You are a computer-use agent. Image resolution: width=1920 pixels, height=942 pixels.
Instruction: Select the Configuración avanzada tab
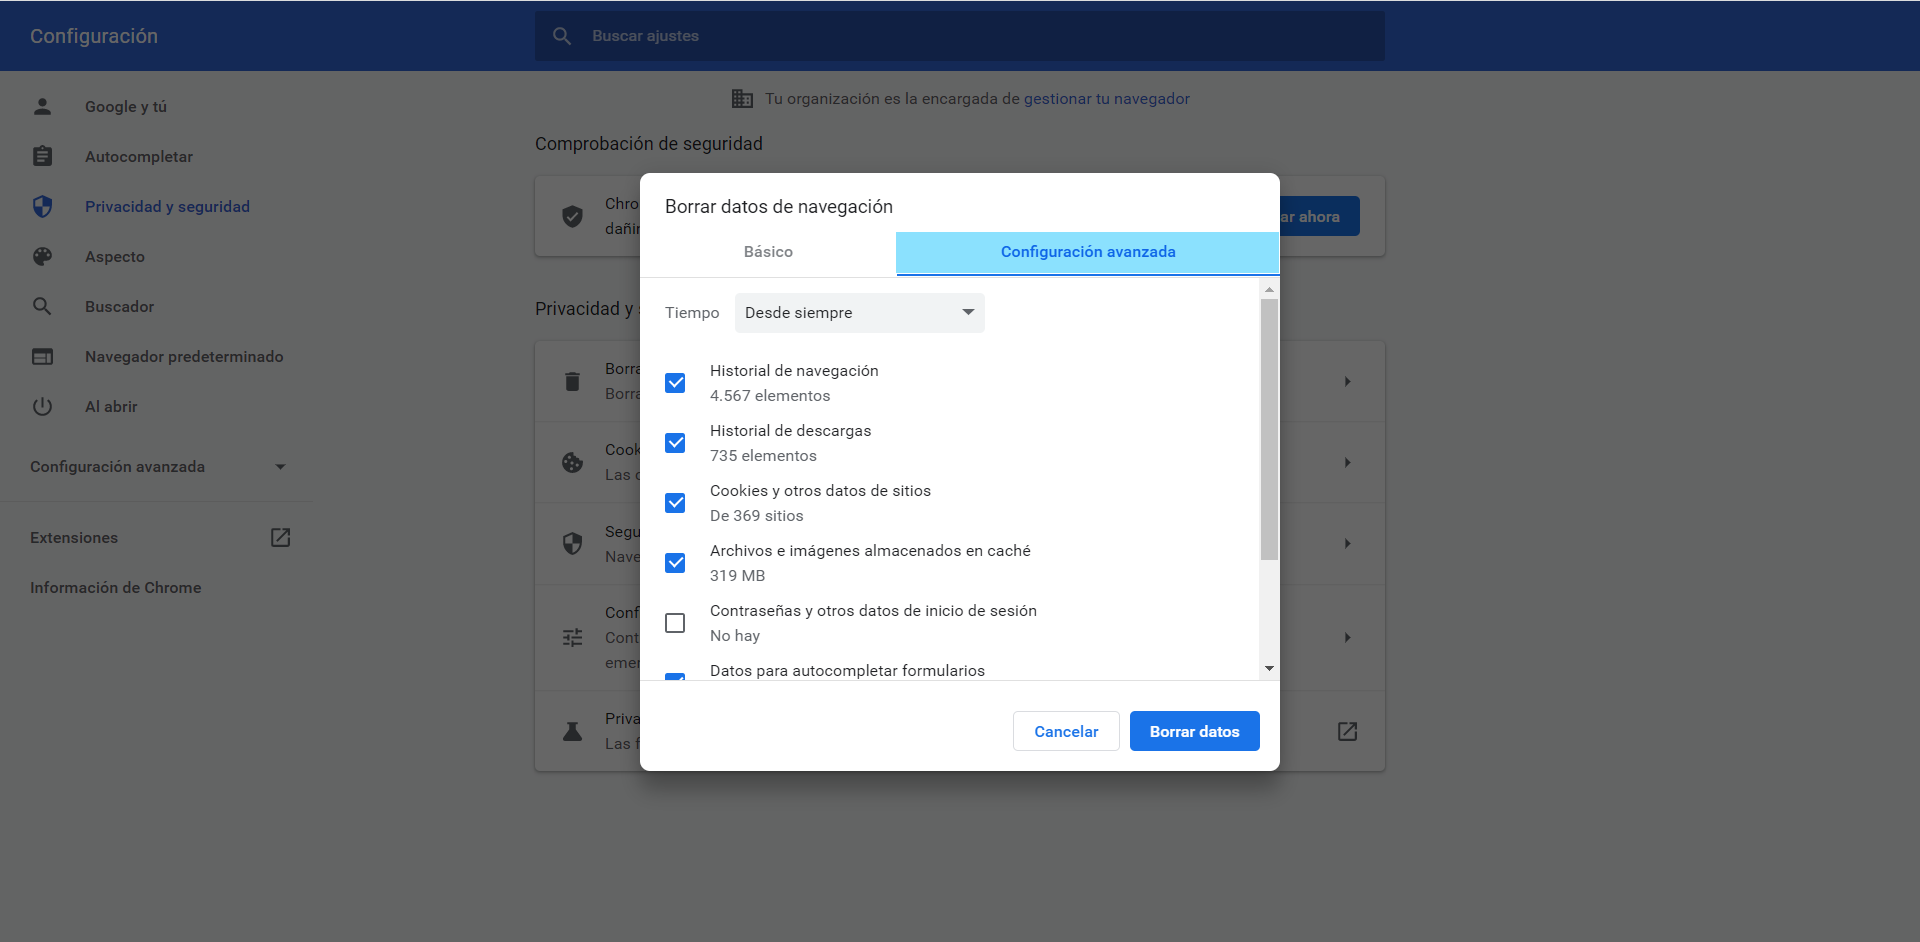click(x=1087, y=252)
